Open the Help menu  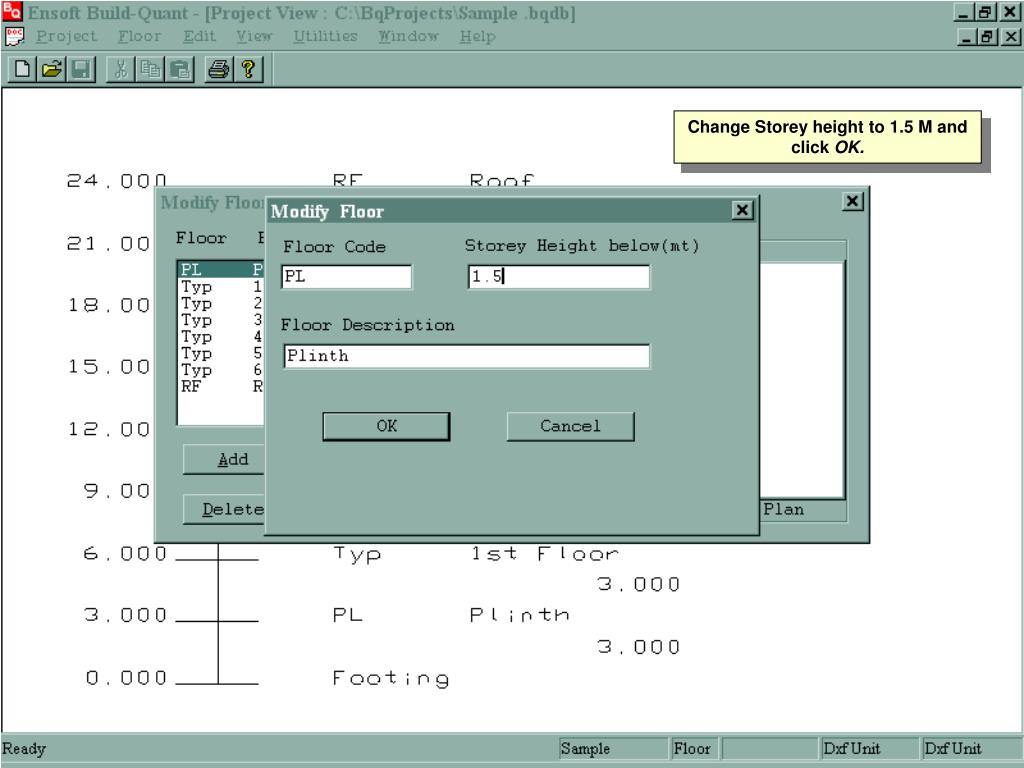coord(477,37)
